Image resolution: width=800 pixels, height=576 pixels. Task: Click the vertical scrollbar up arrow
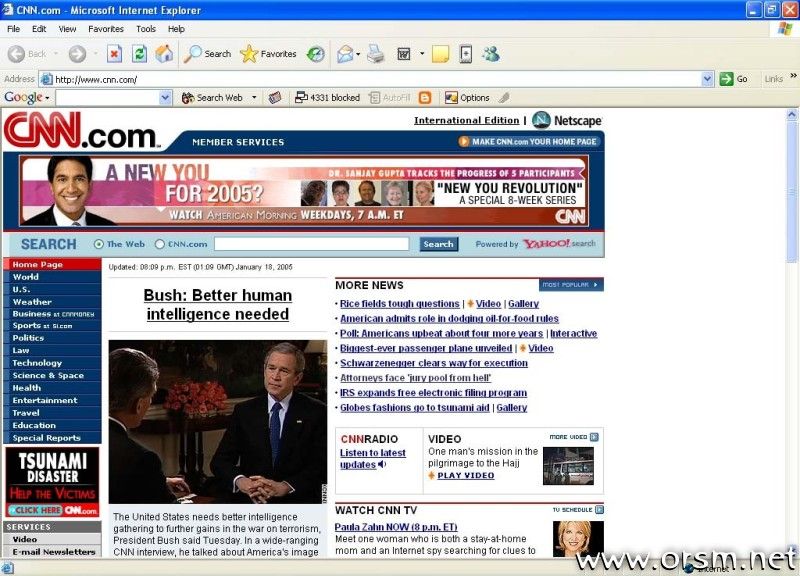[792, 114]
